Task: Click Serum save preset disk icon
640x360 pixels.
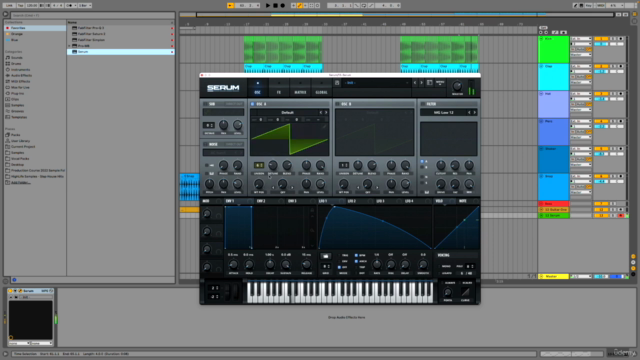Action: coord(337,83)
